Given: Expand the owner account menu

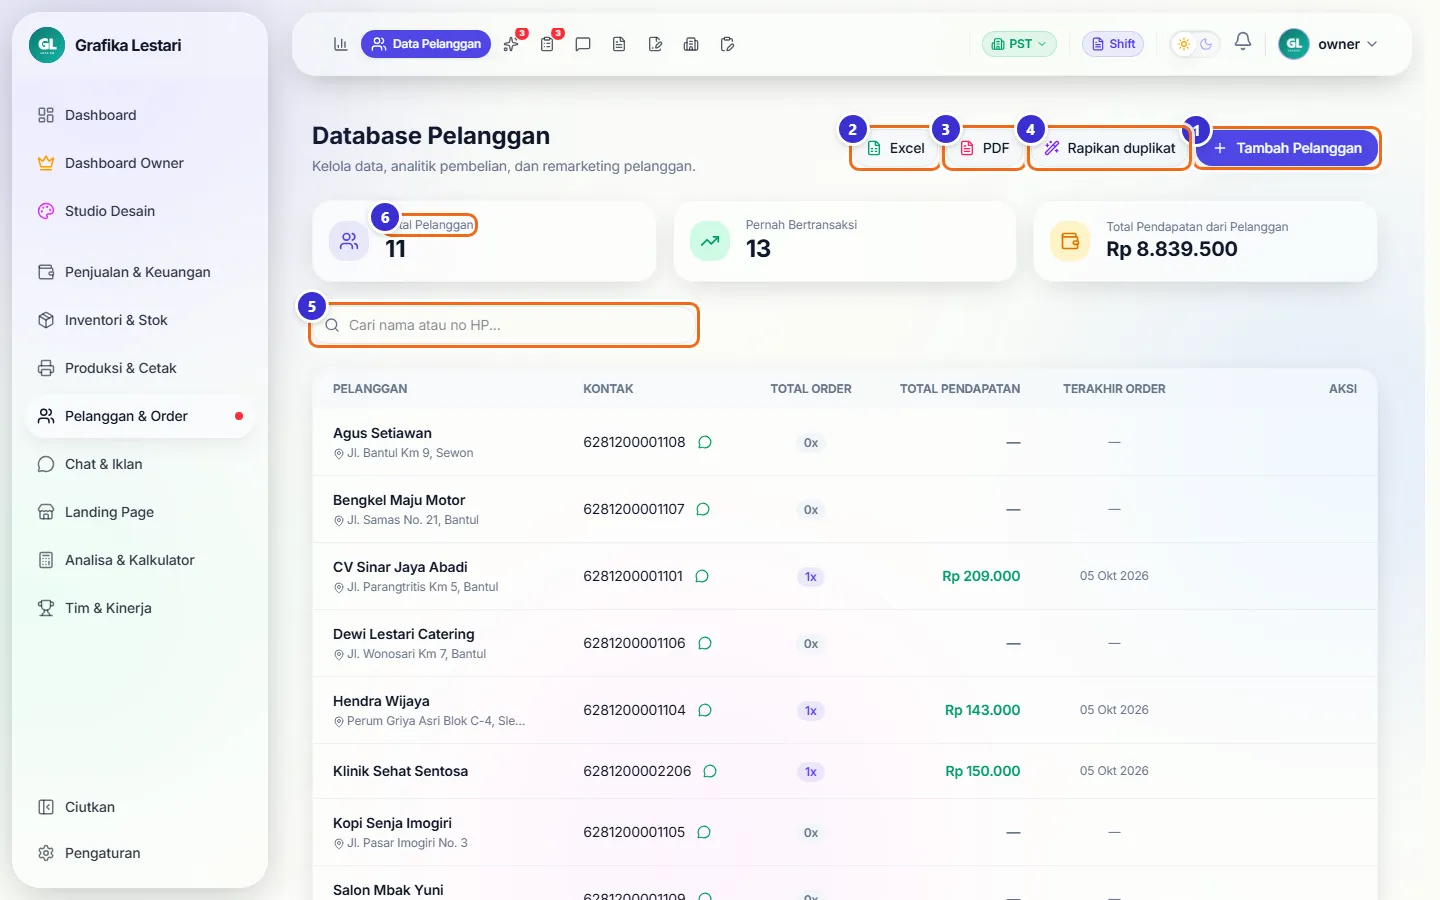Looking at the screenshot, I should tap(1329, 44).
